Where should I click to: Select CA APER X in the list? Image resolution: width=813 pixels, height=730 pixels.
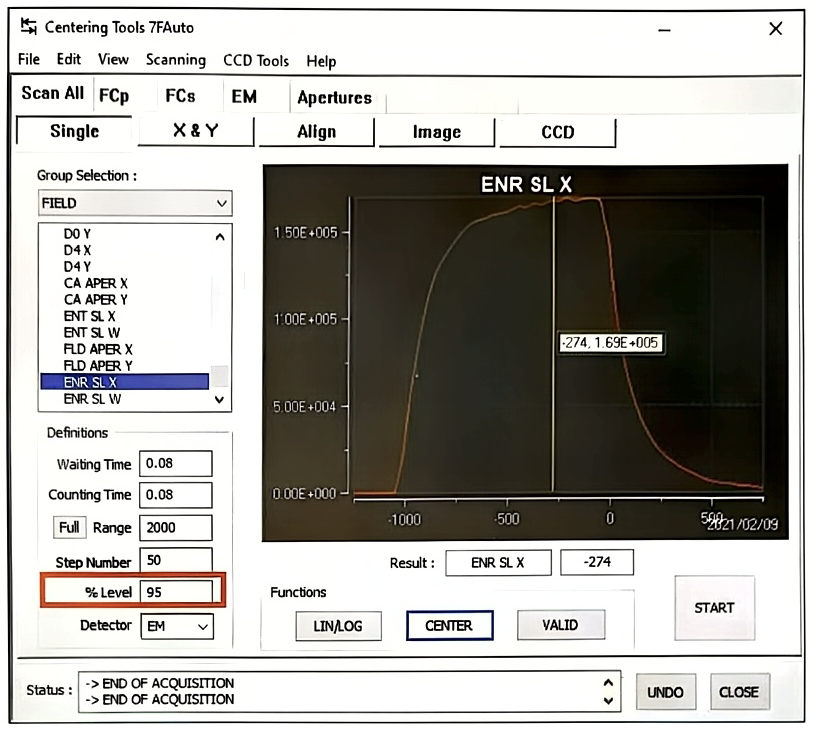click(95, 283)
